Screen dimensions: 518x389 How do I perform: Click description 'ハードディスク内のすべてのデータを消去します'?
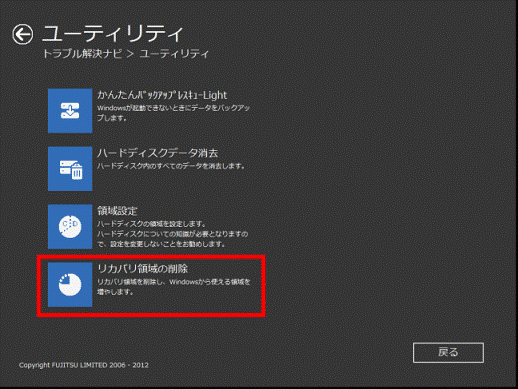[x=171, y=166]
